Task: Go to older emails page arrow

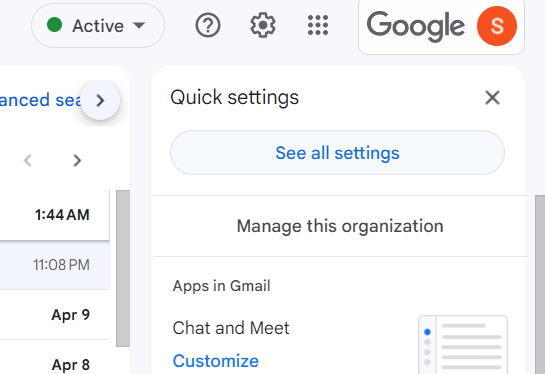Action: pos(77,161)
